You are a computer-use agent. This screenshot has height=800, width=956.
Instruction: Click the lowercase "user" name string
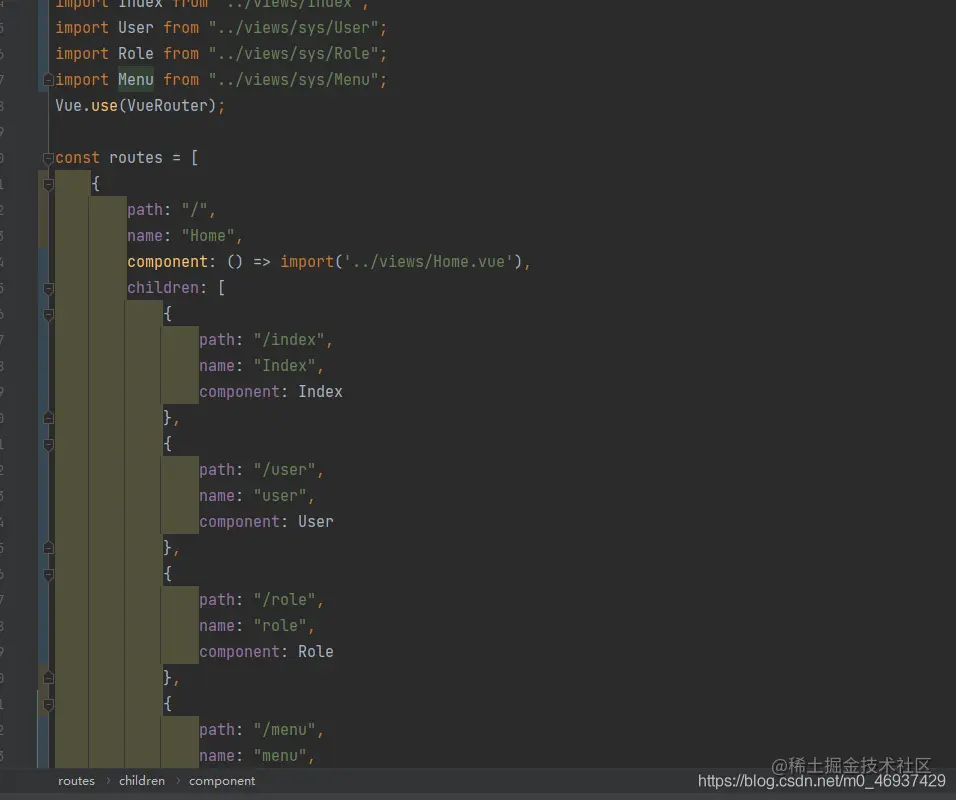pyautogui.click(x=280, y=496)
